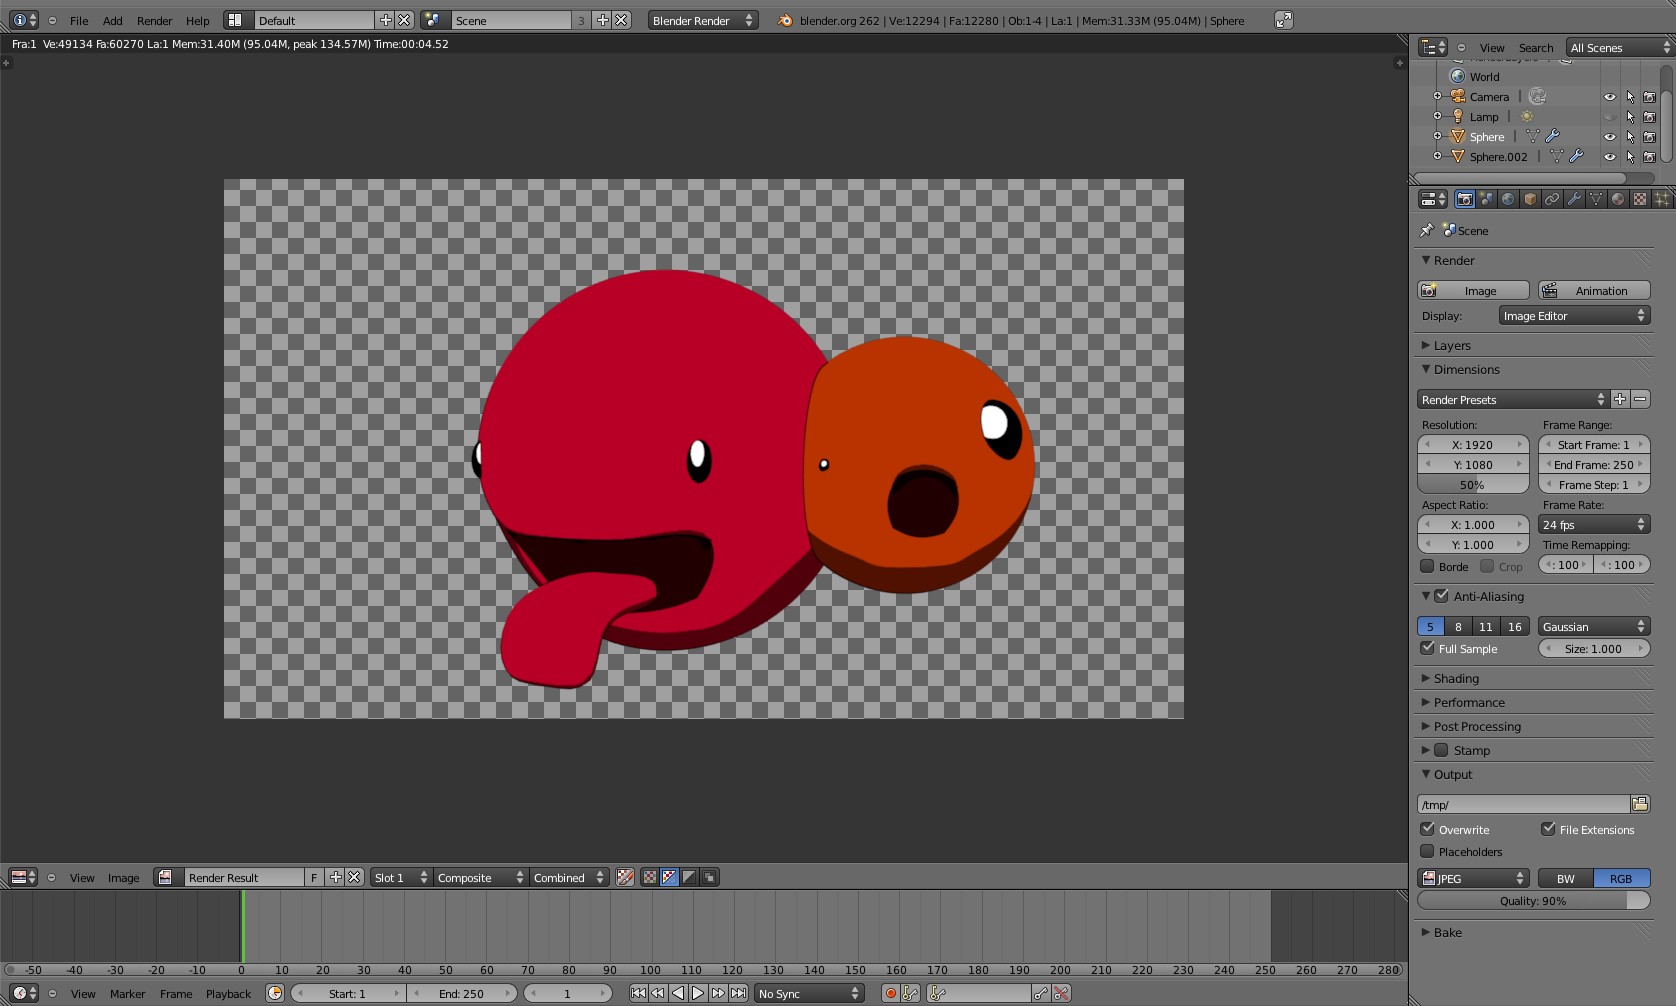
Task: Open the Texture checkerboard properties tab
Action: (1640, 199)
